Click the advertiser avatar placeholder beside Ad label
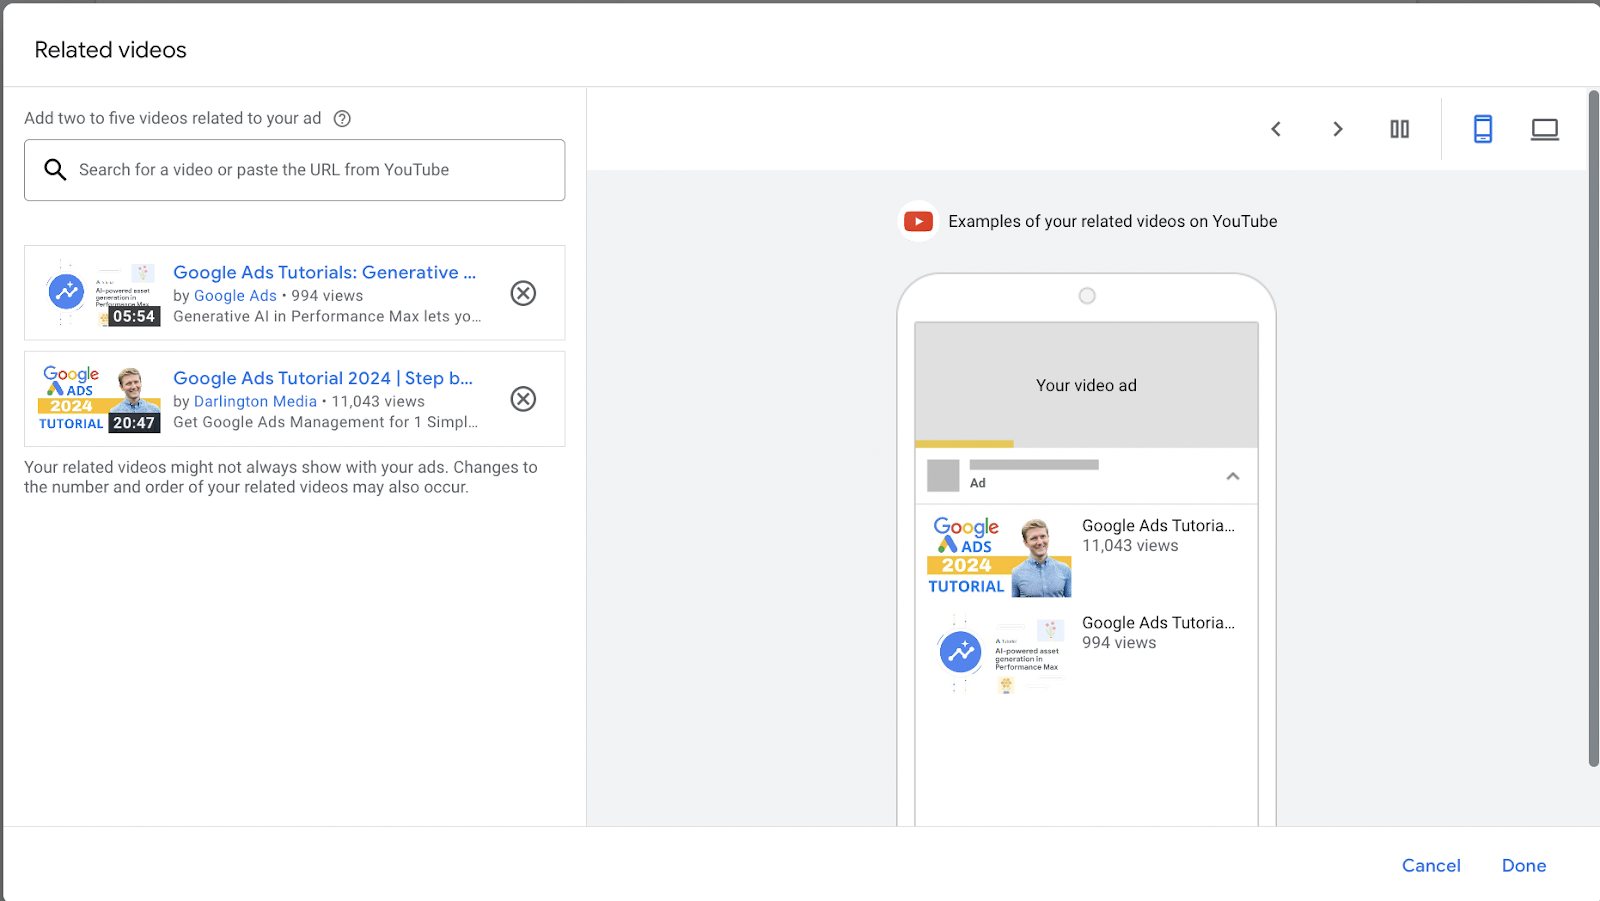The height and width of the screenshot is (901, 1600). coord(943,476)
